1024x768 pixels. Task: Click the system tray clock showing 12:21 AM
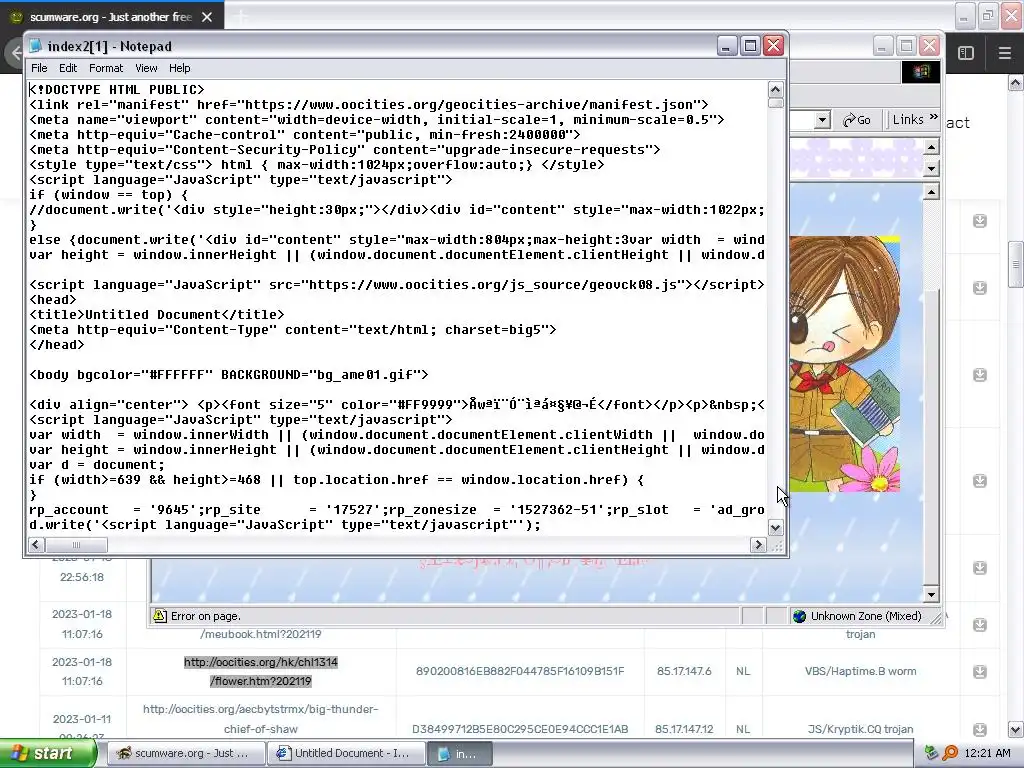tap(987, 753)
